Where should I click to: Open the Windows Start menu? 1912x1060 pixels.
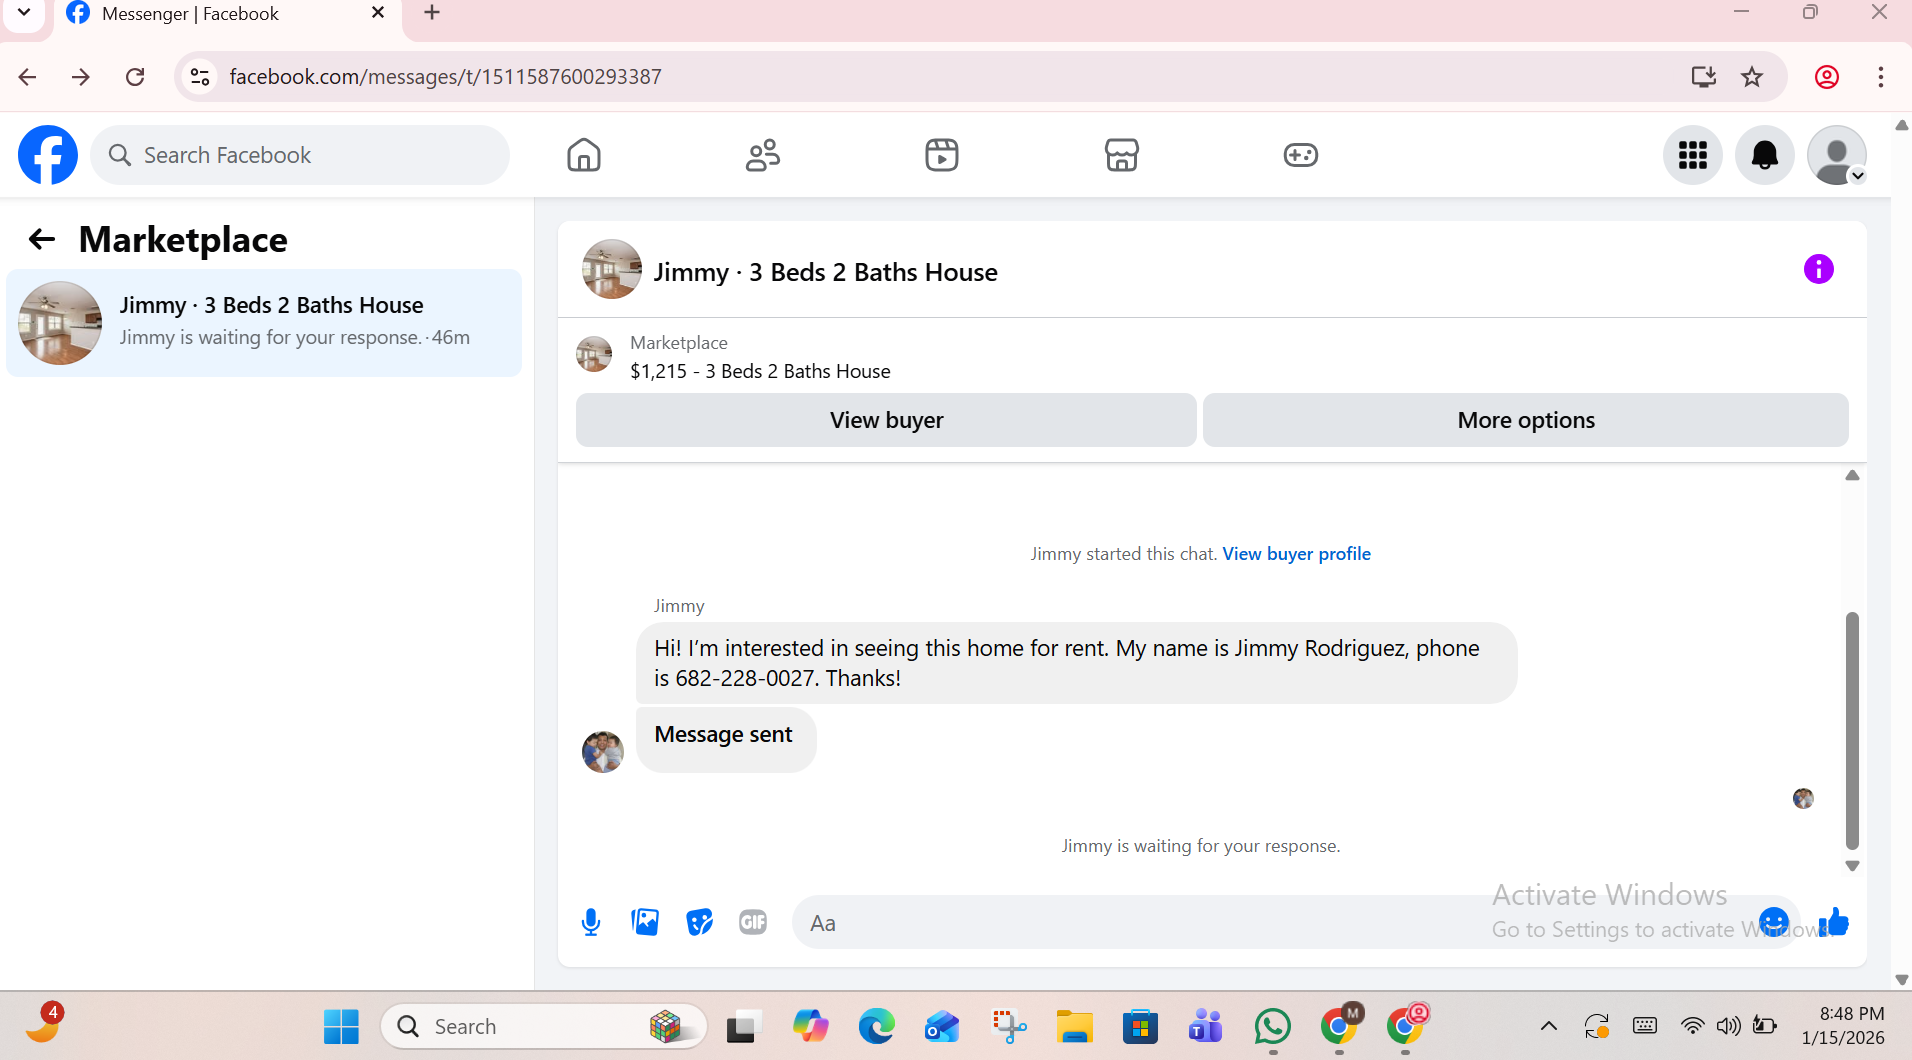pyautogui.click(x=341, y=1027)
